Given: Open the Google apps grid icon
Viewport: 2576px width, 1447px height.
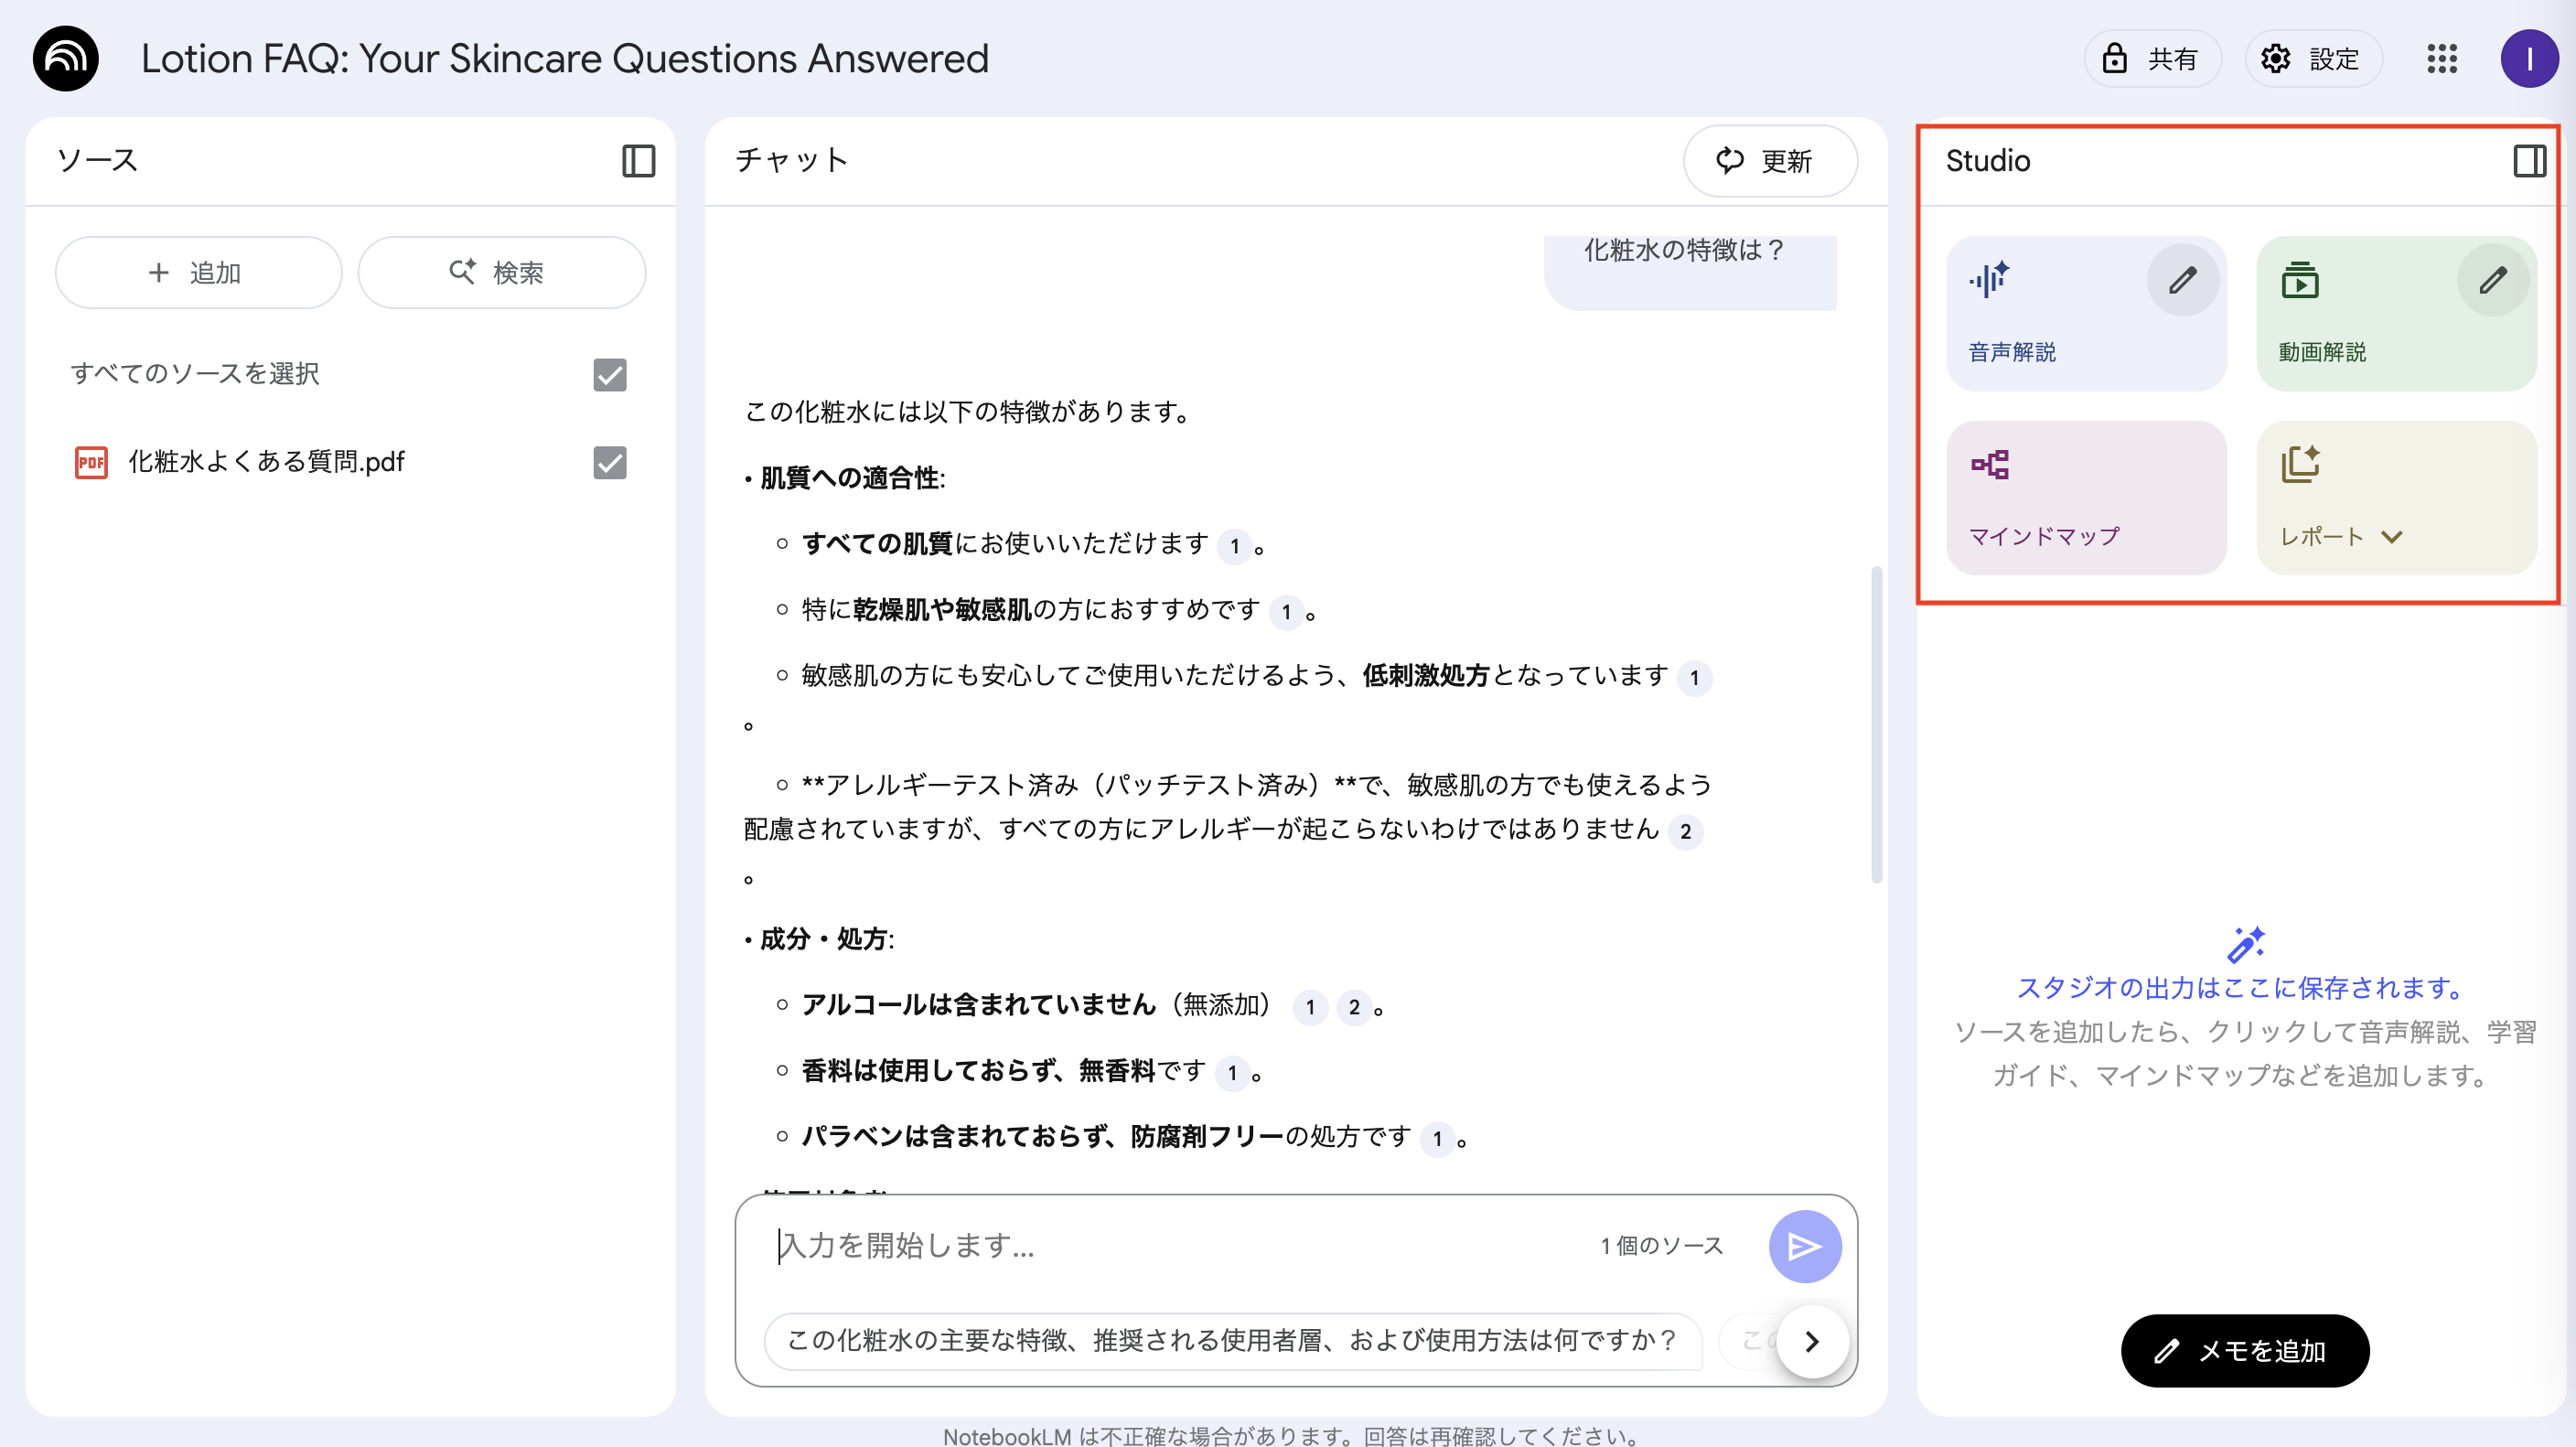Looking at the screenshot, I should 2441,59.
